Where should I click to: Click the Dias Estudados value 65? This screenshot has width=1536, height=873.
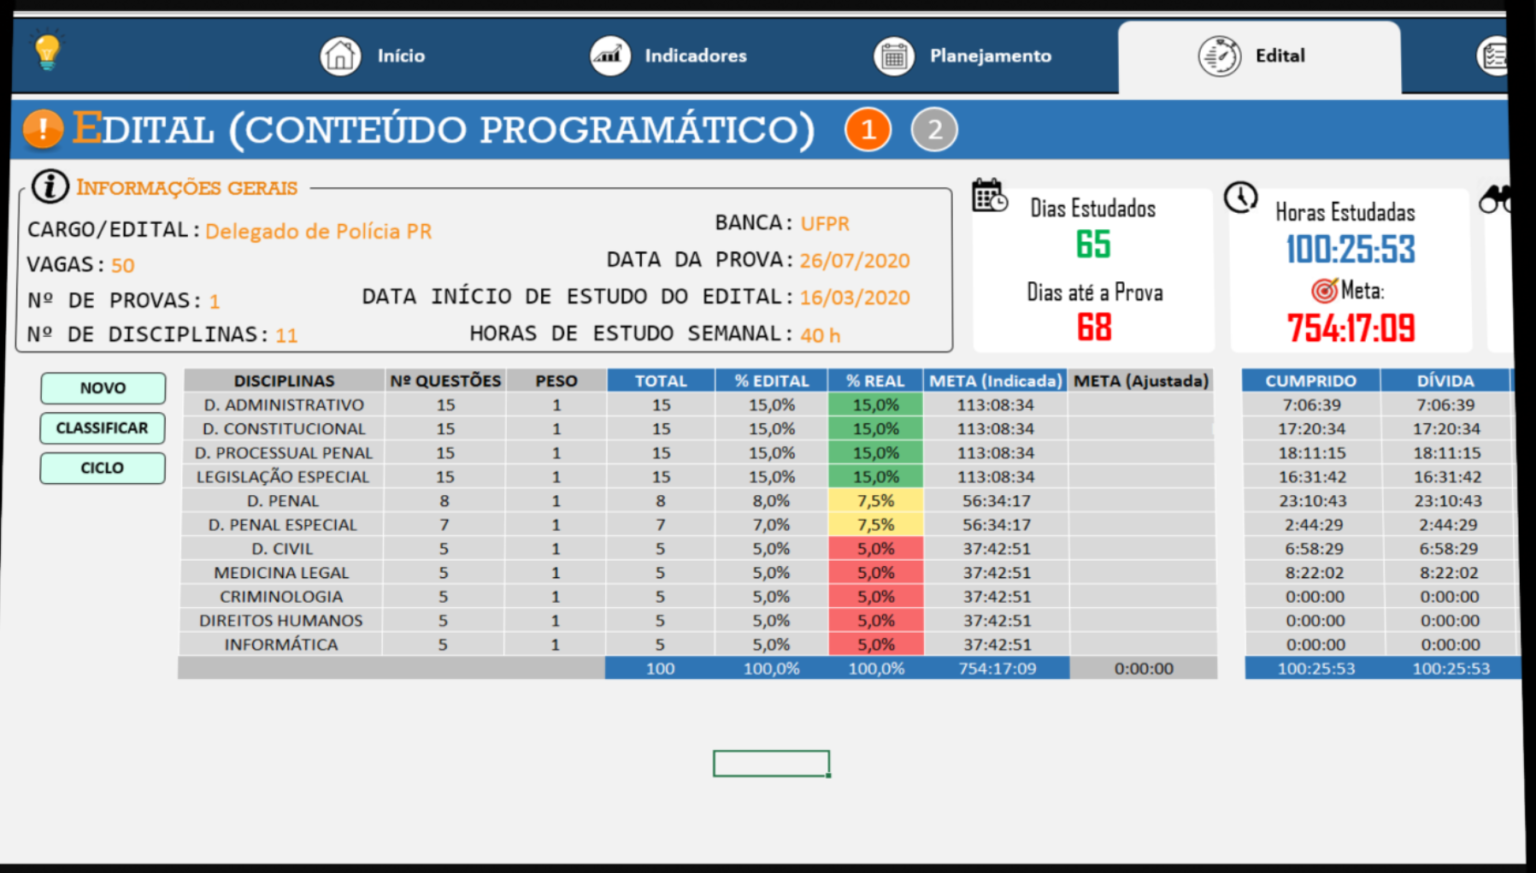pyautogui.click(x=1093, y=245)
